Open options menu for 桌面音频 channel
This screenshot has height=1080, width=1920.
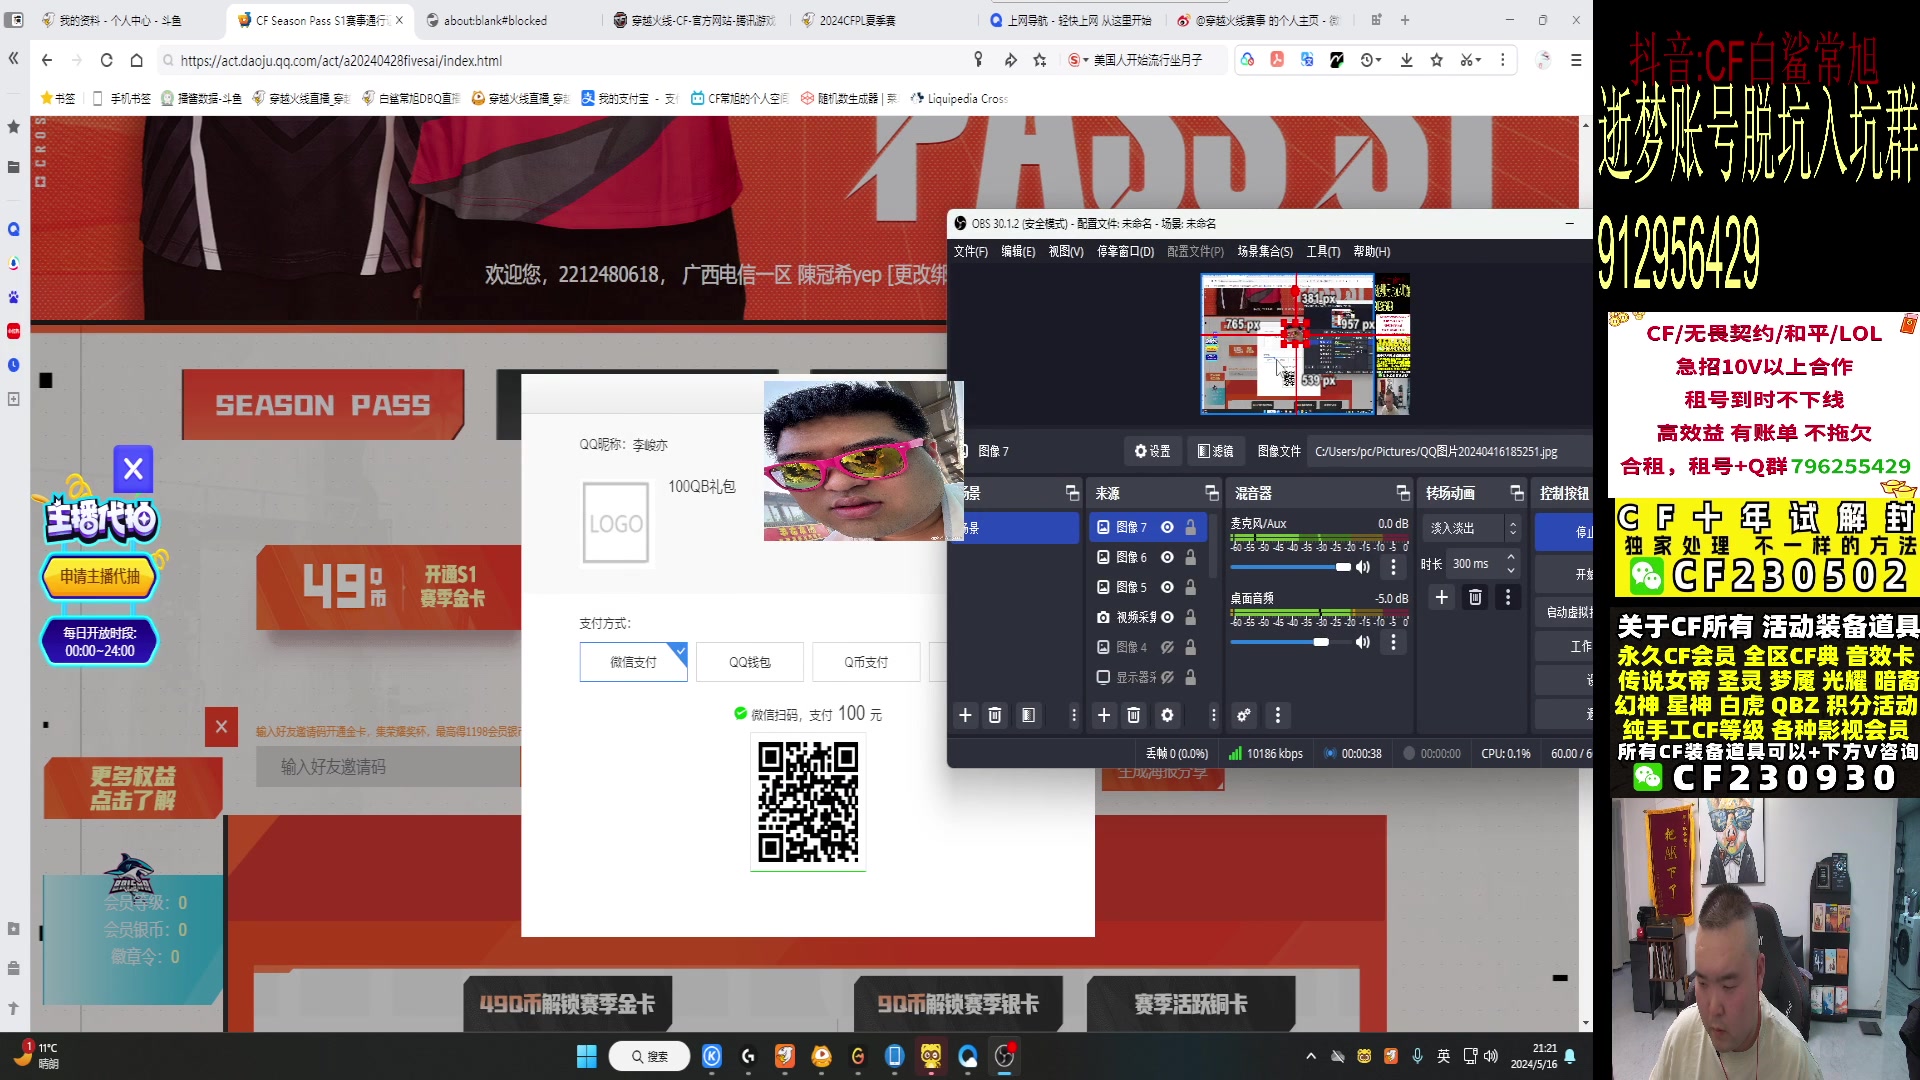click(x=1394, y=641)
